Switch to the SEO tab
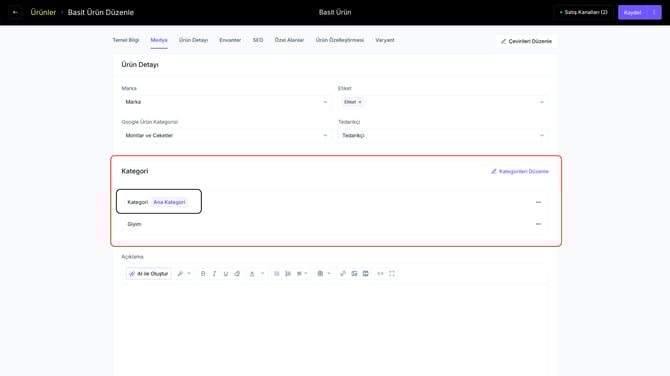 click(x=258, y=40)
